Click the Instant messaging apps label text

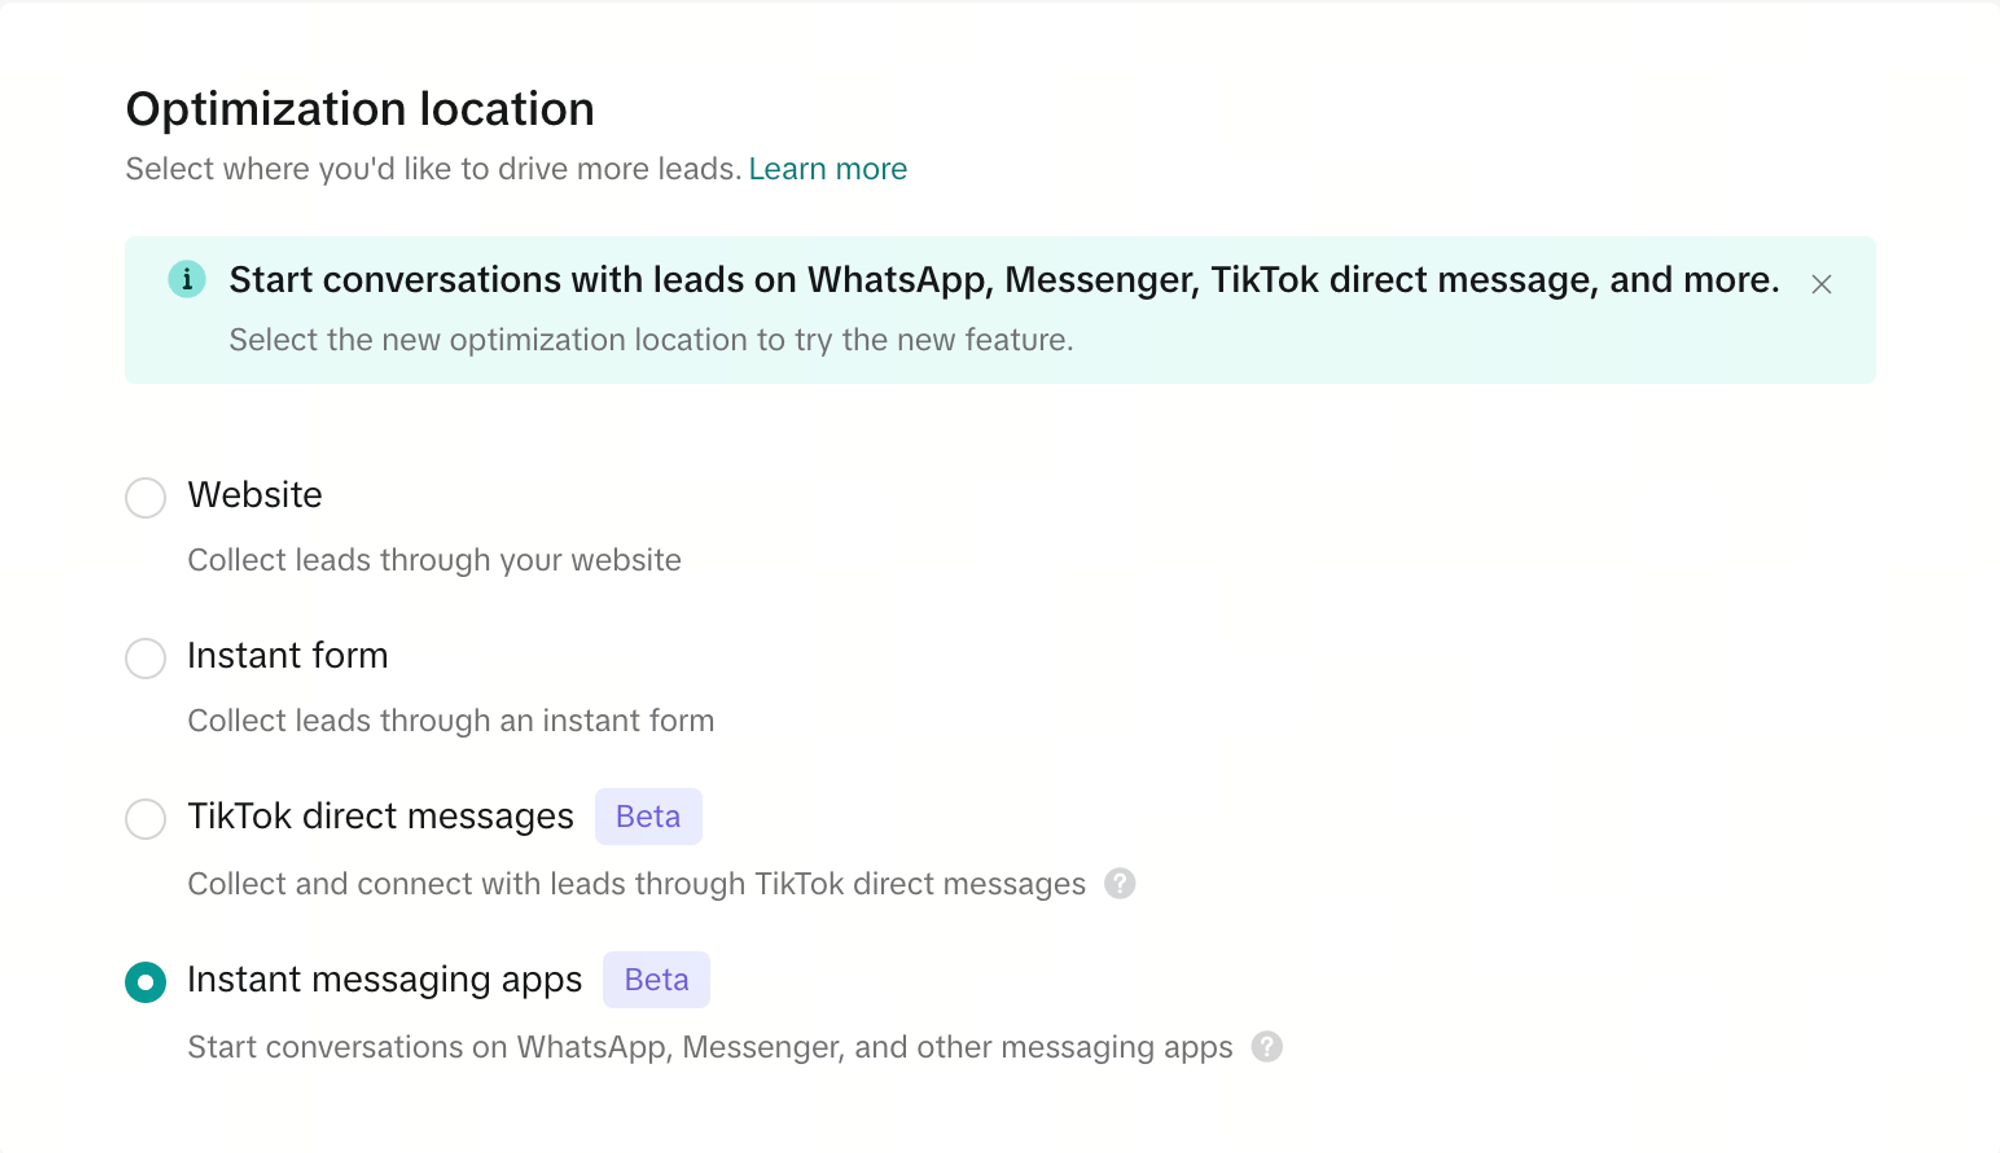(384, 980)
